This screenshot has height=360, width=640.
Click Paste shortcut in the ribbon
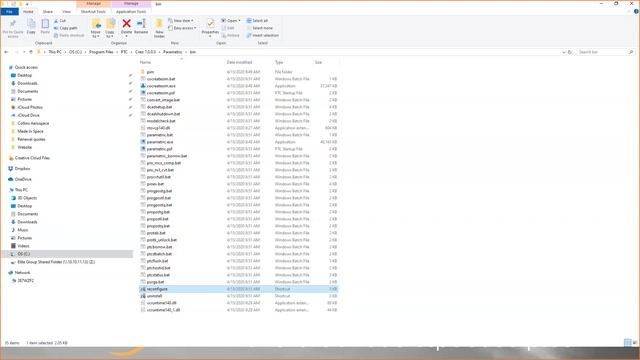[x=69, y=36]
